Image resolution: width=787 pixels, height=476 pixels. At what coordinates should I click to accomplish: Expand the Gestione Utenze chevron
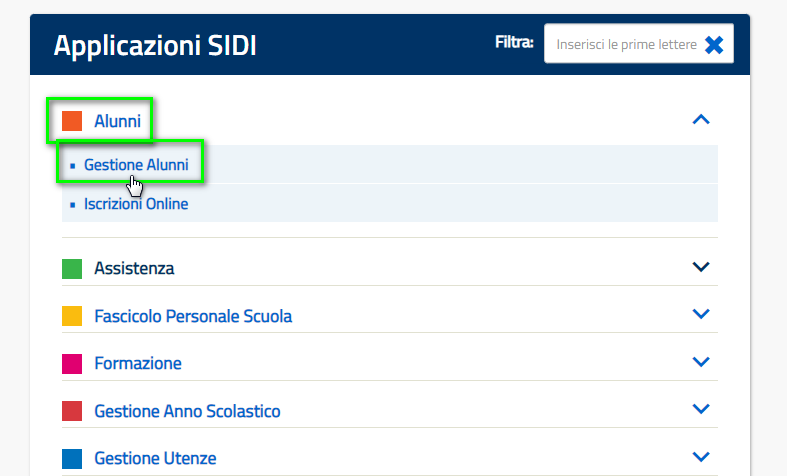point(701,456)
